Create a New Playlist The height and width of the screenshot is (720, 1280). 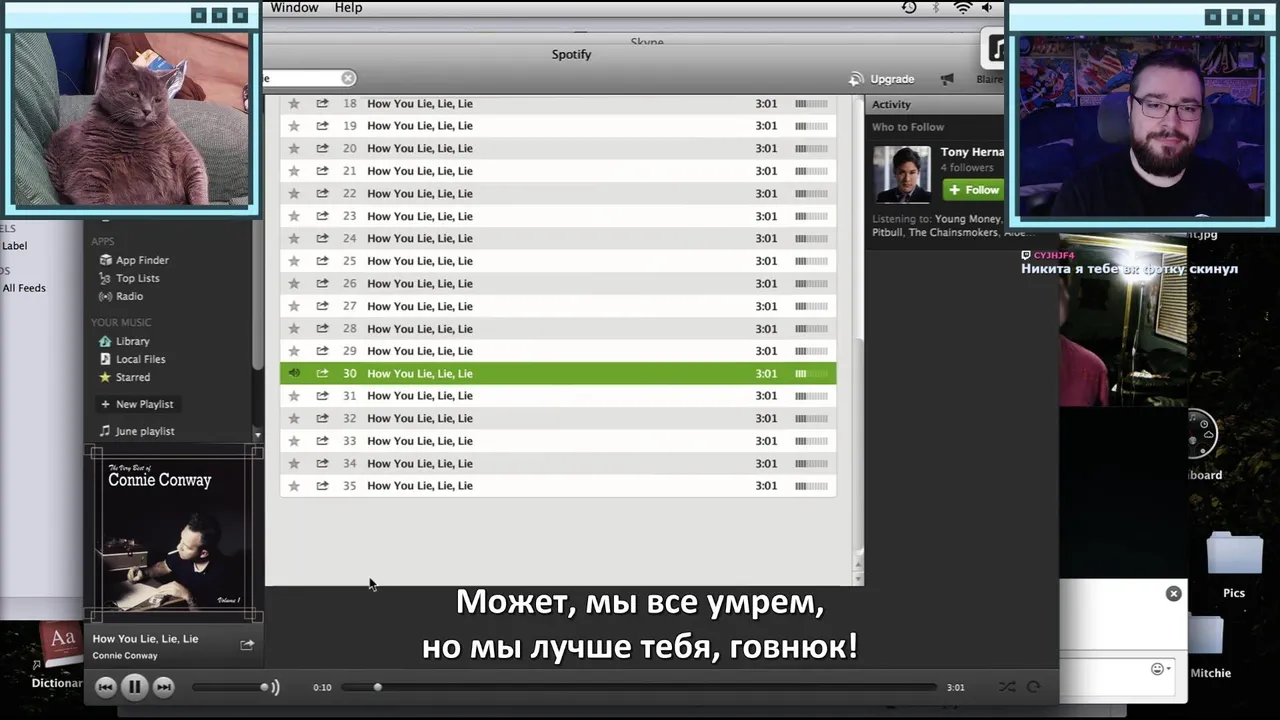tap(137, 404)
